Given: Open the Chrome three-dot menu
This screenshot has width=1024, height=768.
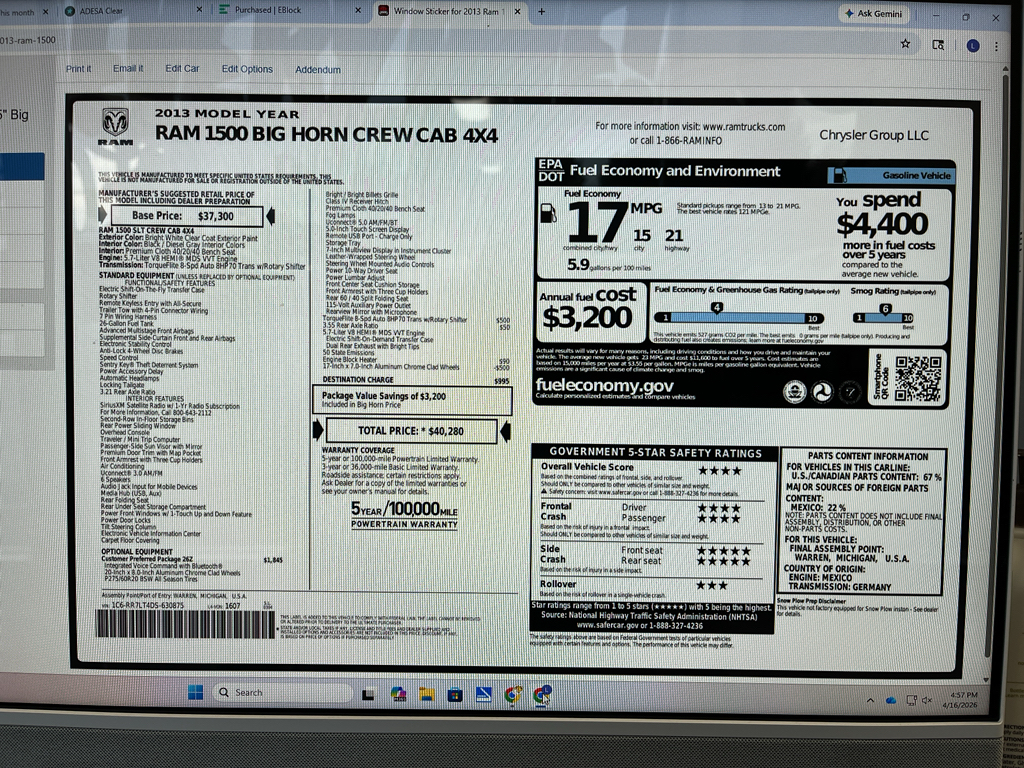Looking at the screenshot, I should point(997,45).
